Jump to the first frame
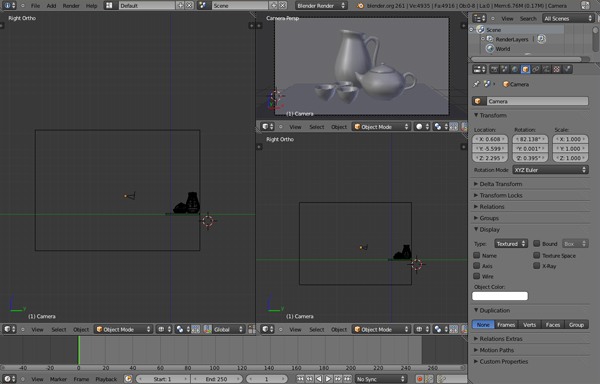 tap(300, 379)
